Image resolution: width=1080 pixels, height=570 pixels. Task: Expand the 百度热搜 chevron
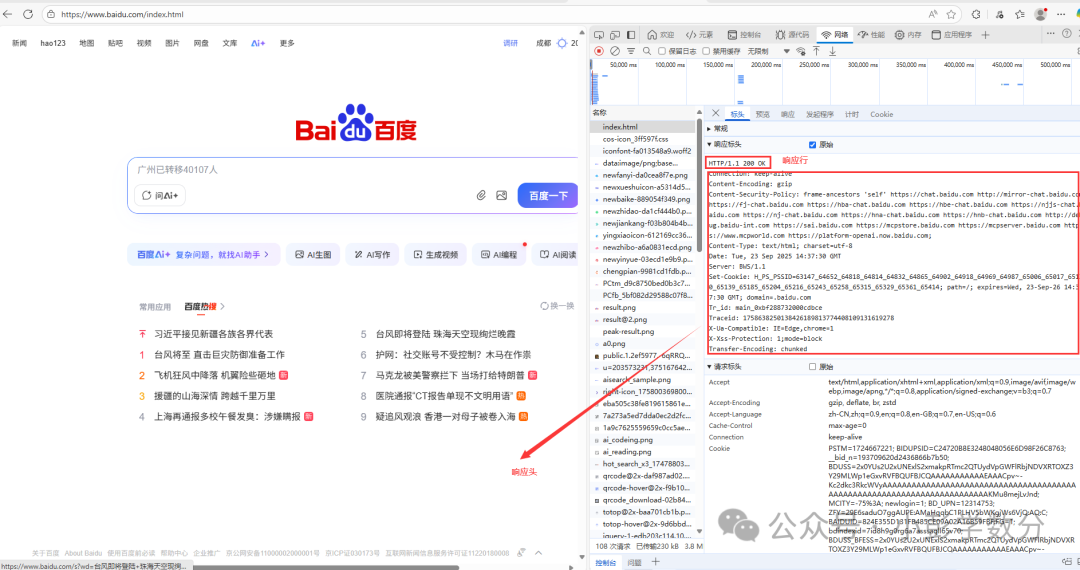tap(222, 306)
